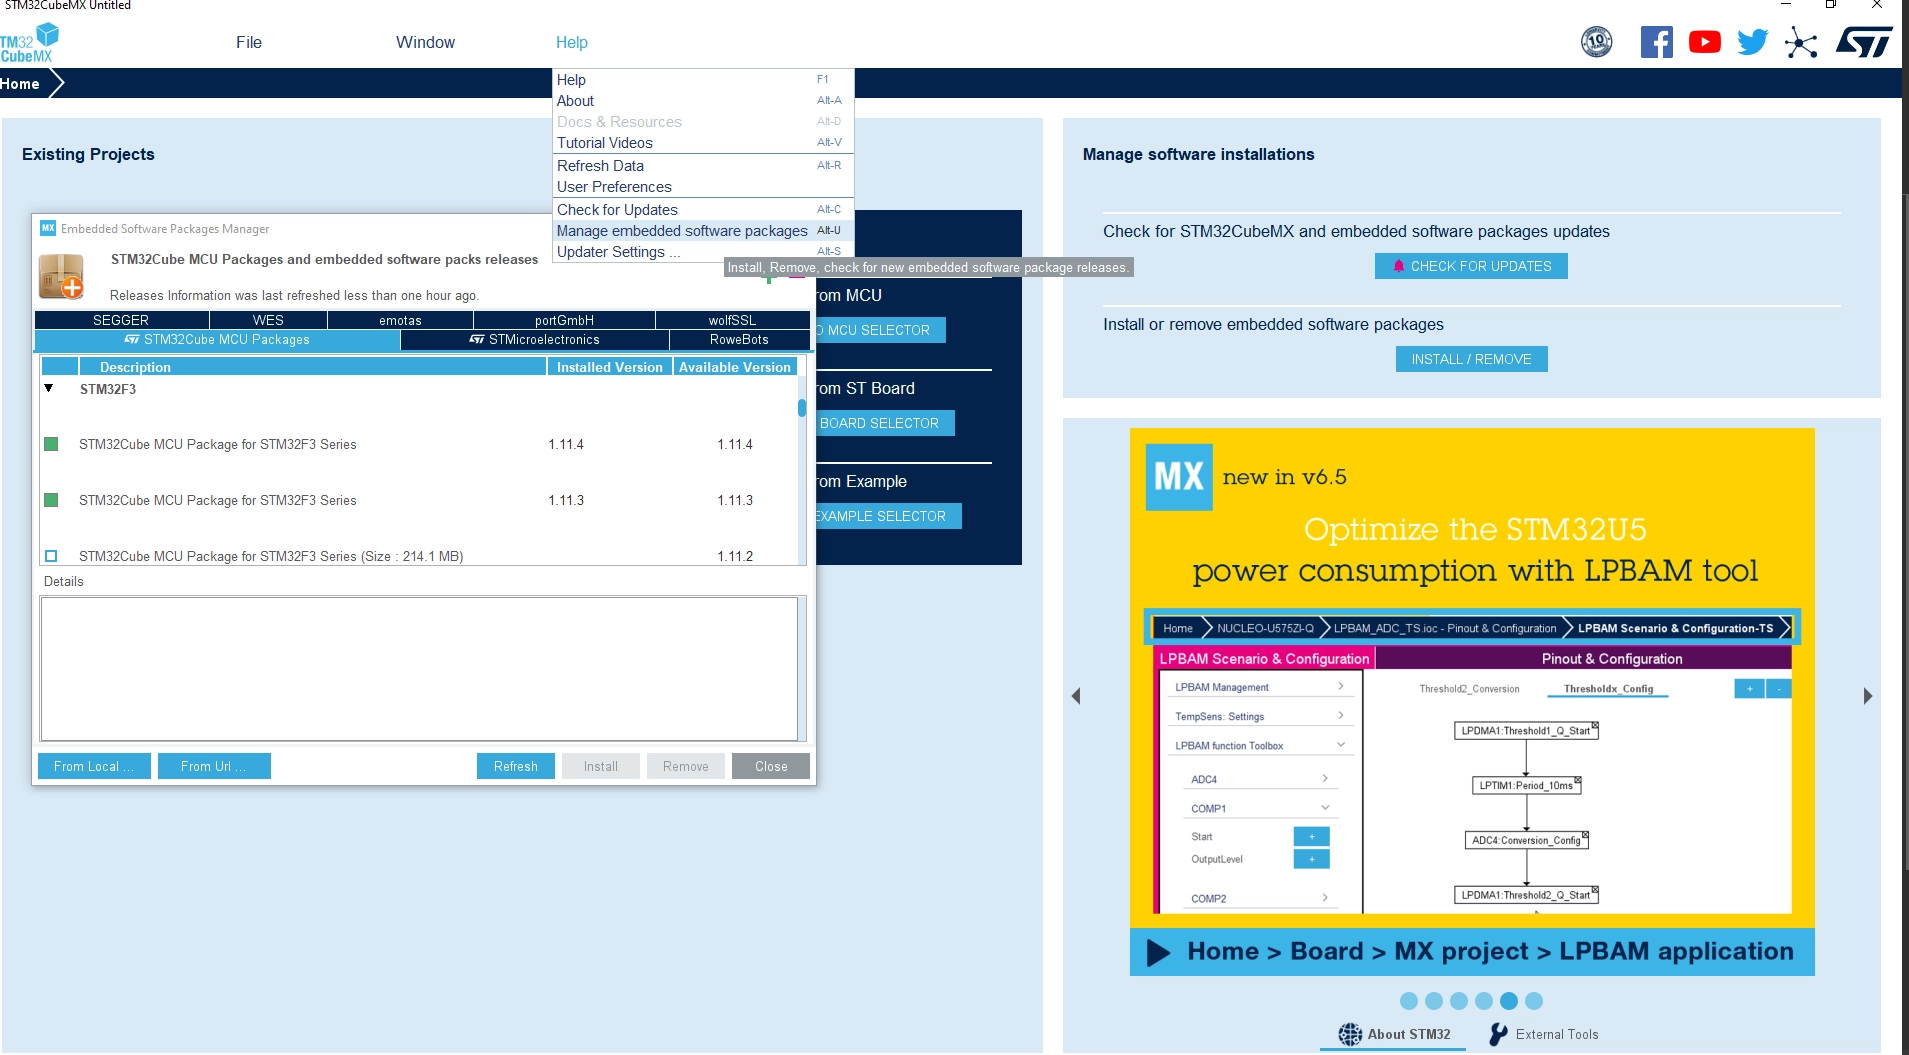
Task: Click the CHECK FOR UPDATES button
Action: click(x=1471, y=266)
